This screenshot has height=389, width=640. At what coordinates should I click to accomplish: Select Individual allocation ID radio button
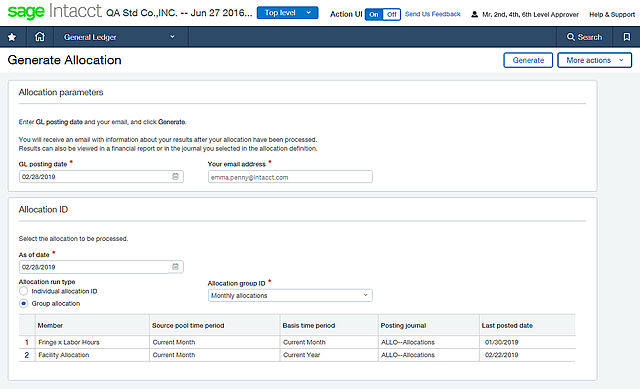pyautogui.click(x=24, y=291)
